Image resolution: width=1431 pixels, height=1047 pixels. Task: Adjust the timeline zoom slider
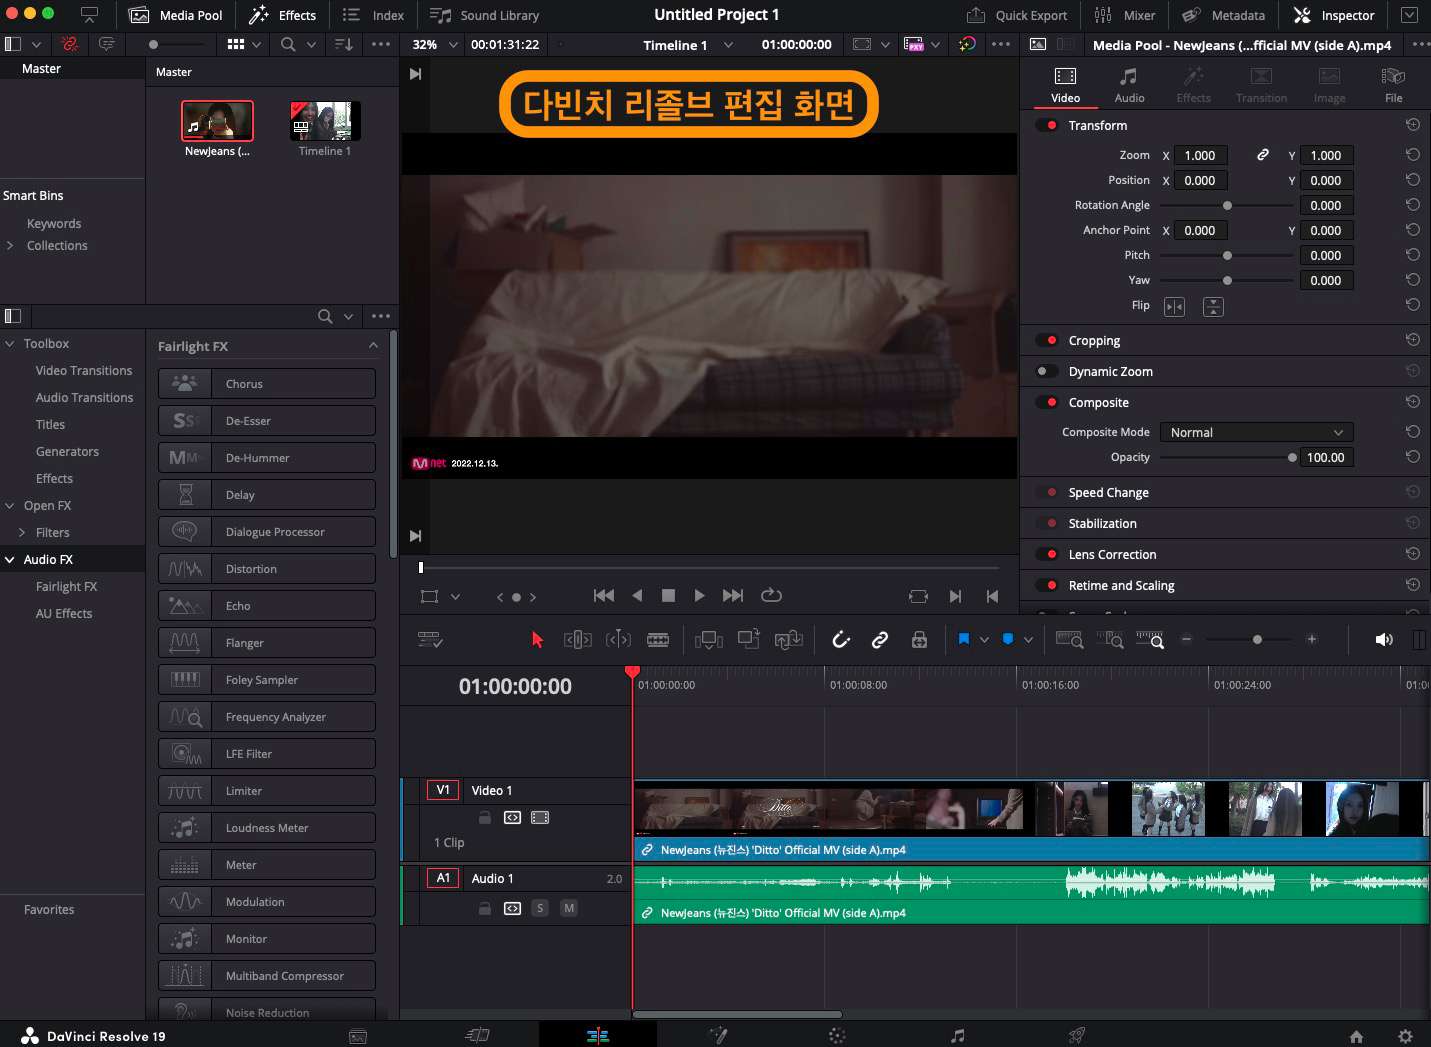coord(1257,639)
